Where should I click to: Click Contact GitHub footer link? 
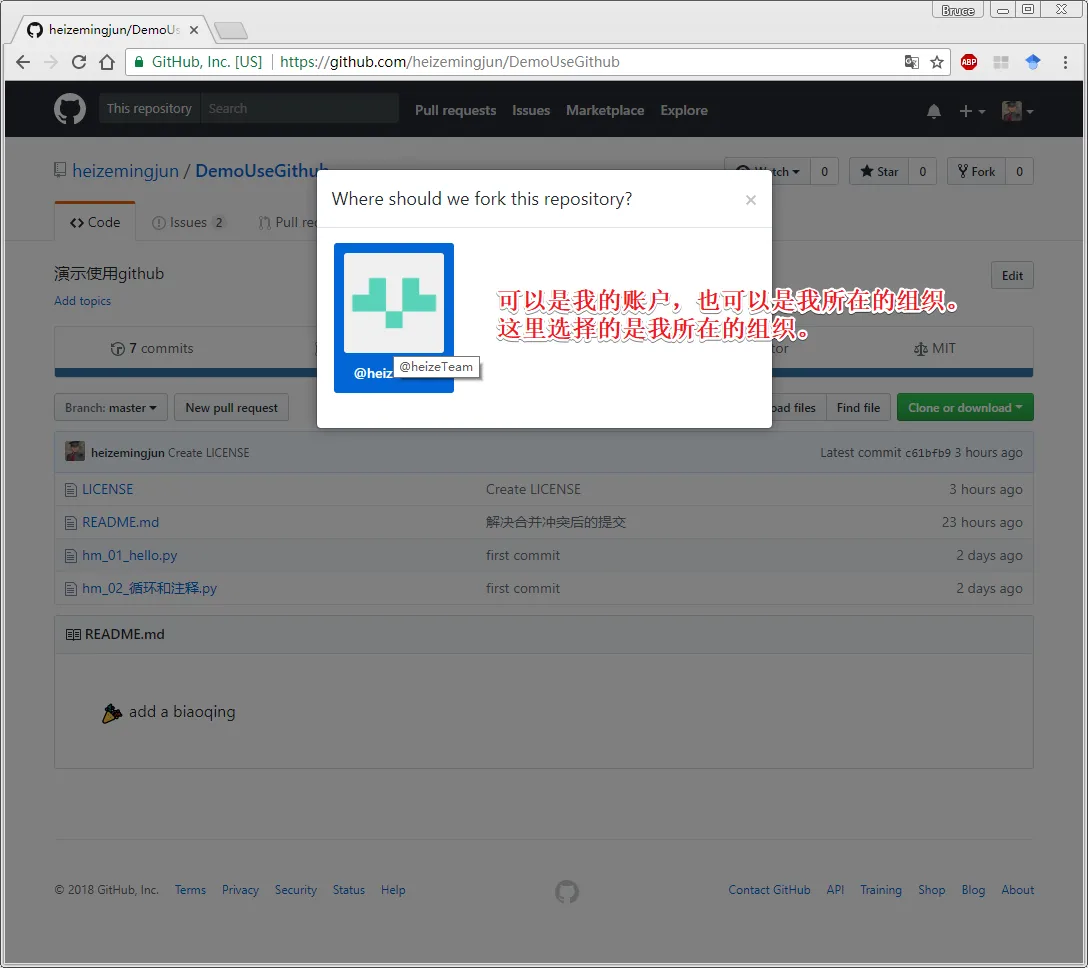pos(769,890)
